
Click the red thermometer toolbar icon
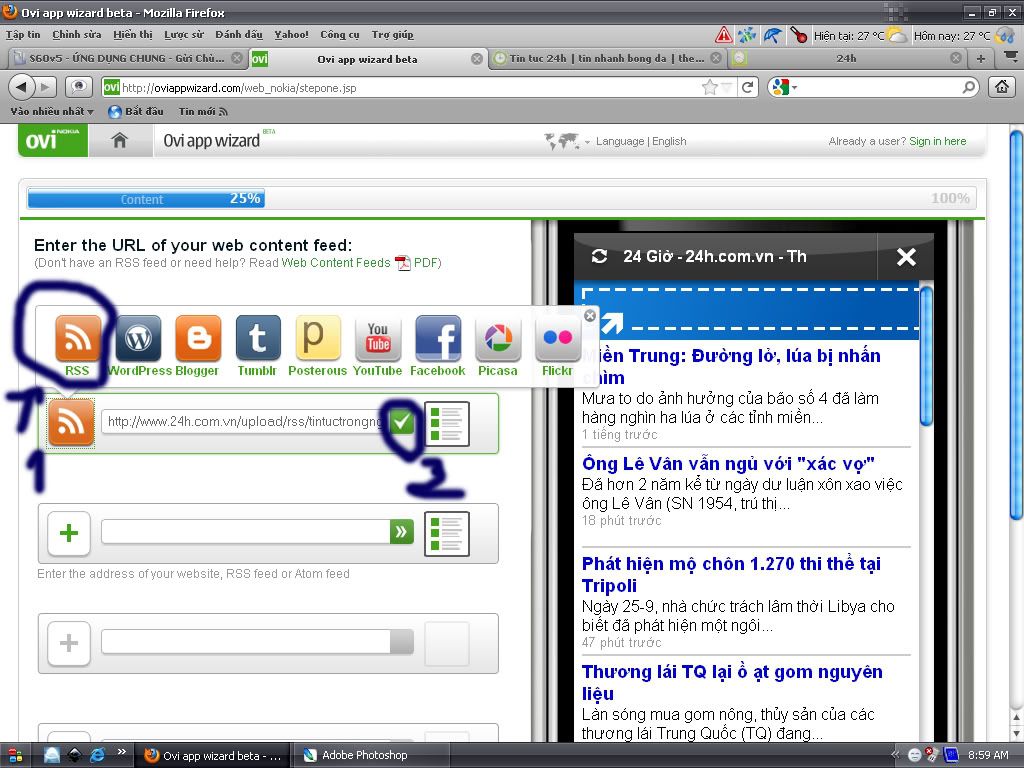(798, 35)
